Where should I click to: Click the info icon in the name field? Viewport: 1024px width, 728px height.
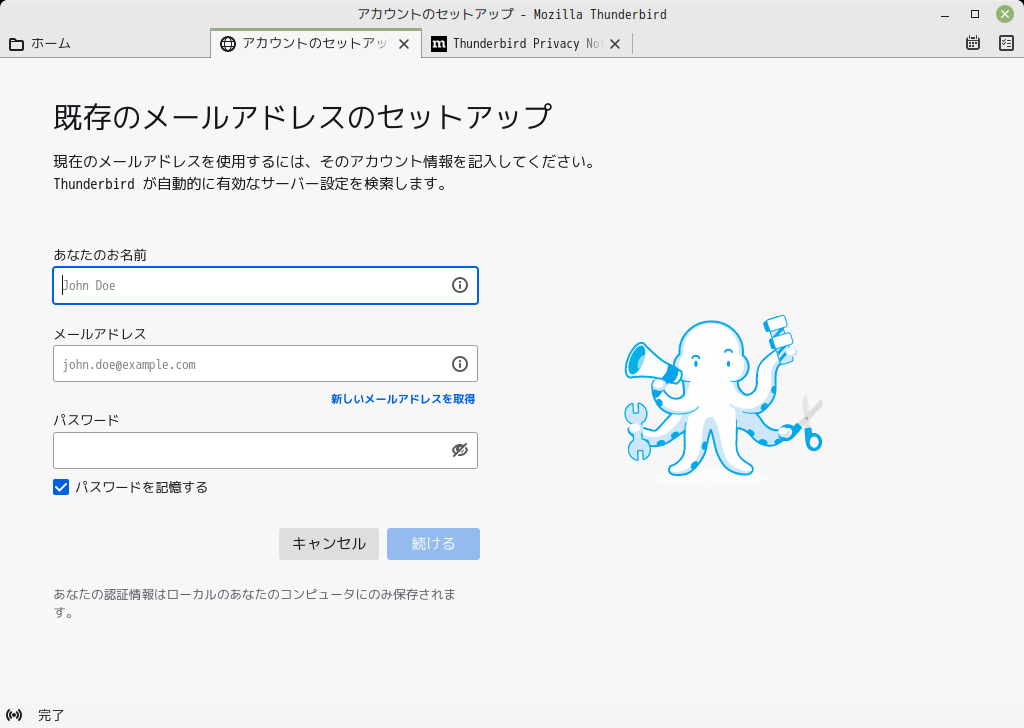click(x=460, y=285)
